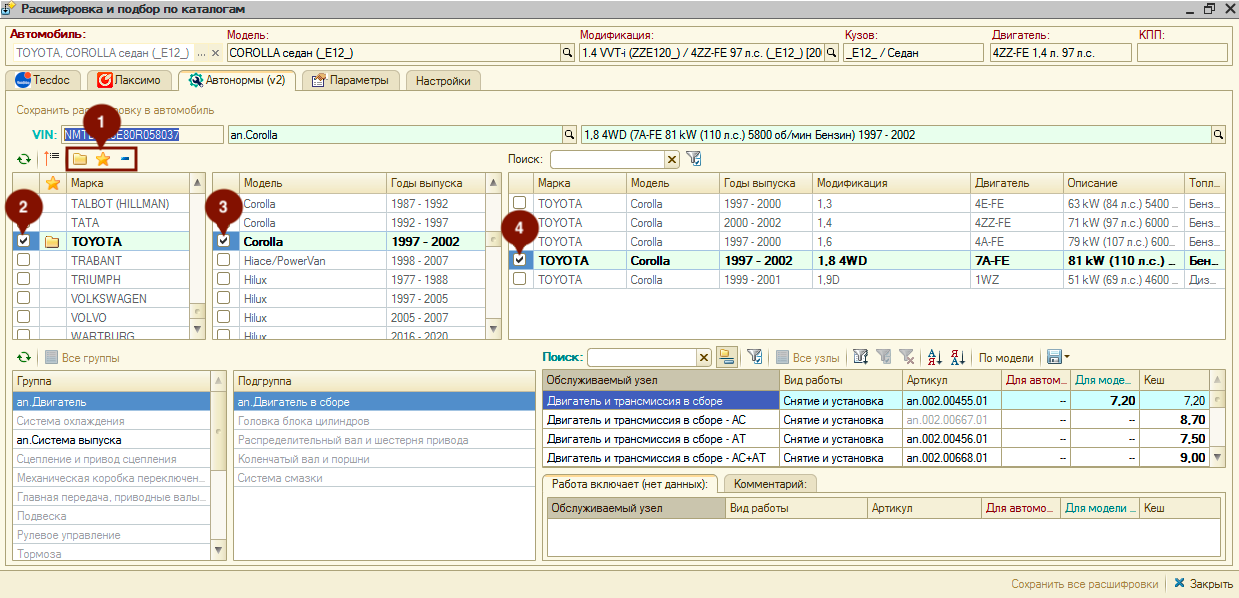Click the Все группы button
Viewport: 1239px width, 598px height.
click(82, 357)
